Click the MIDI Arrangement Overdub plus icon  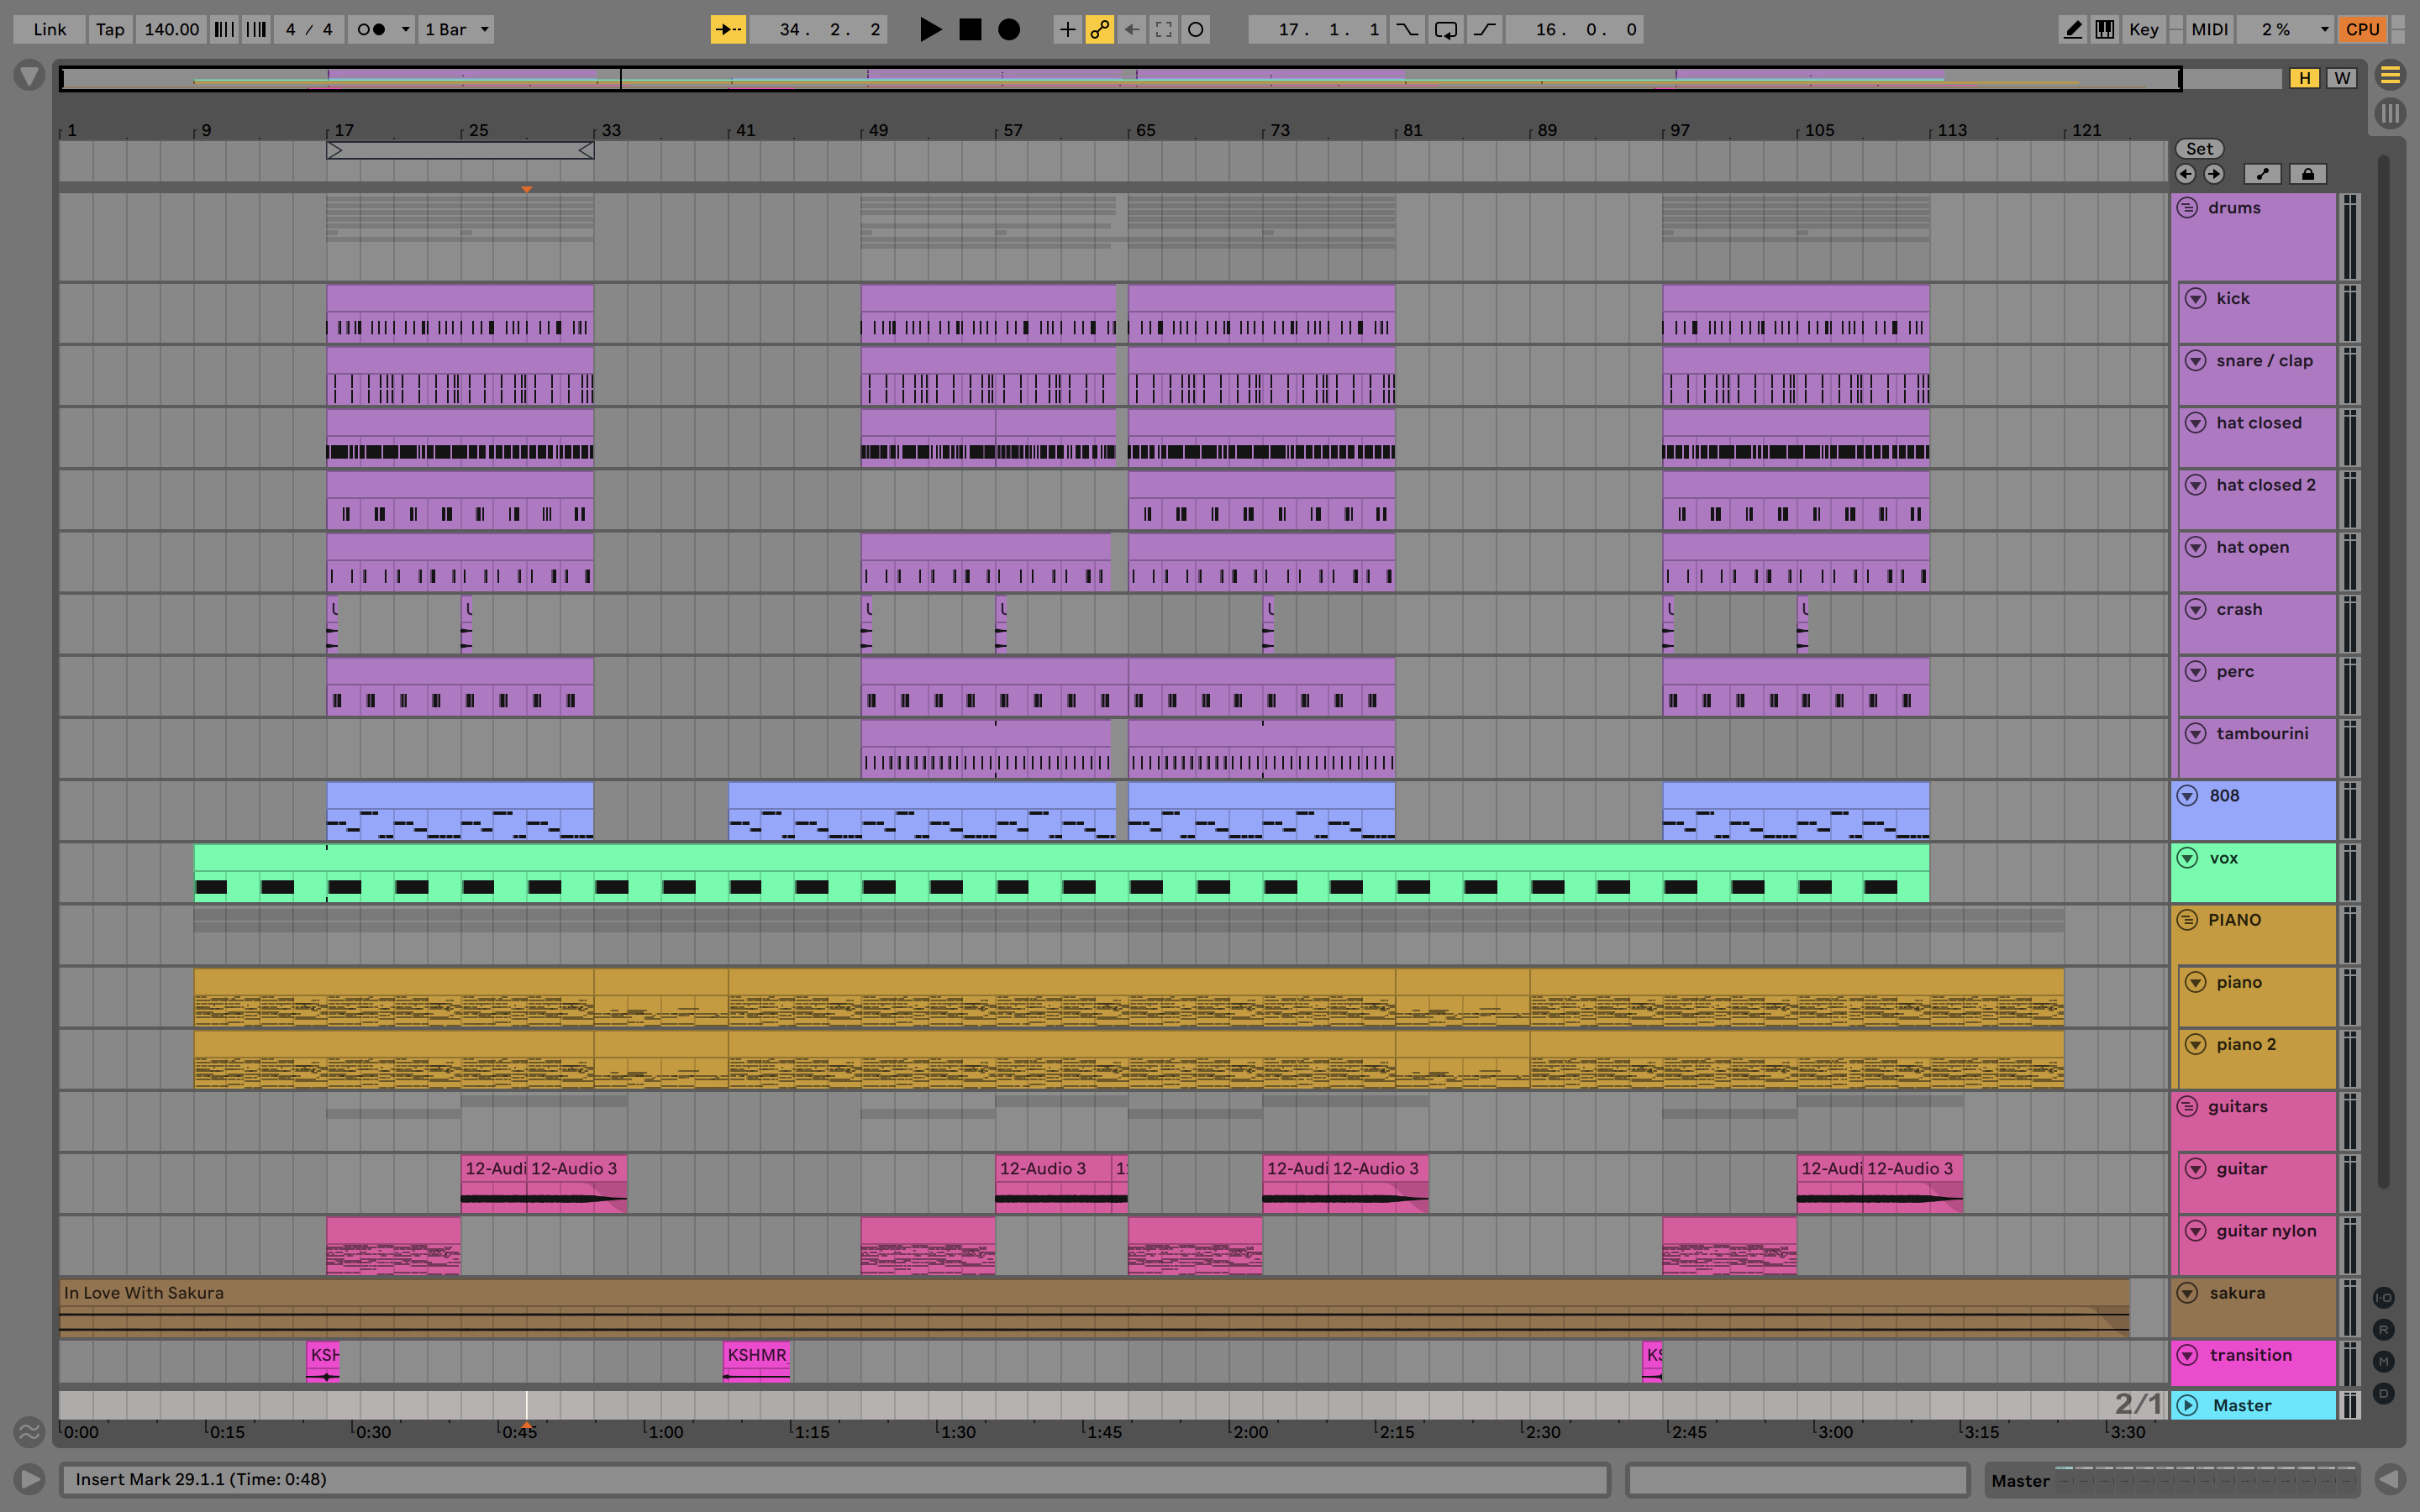coord(1067,29)
